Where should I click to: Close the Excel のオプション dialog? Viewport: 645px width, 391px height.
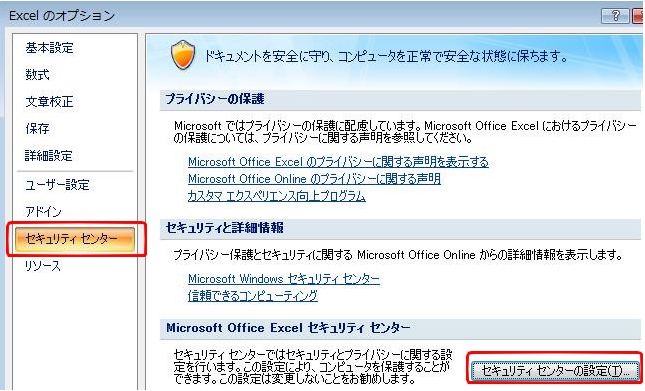(x=638, y=16)
